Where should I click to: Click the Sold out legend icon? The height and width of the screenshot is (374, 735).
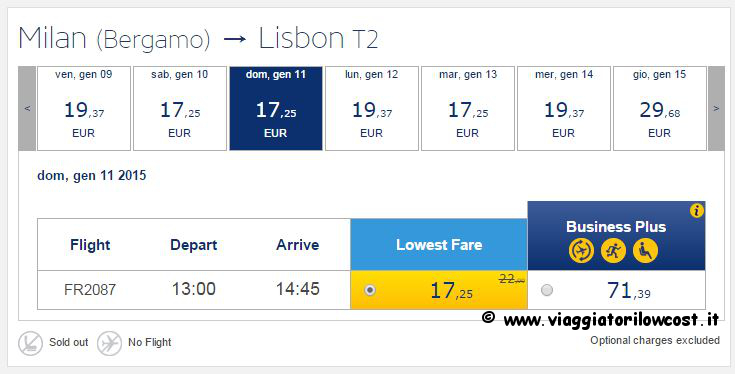[30, 343]
